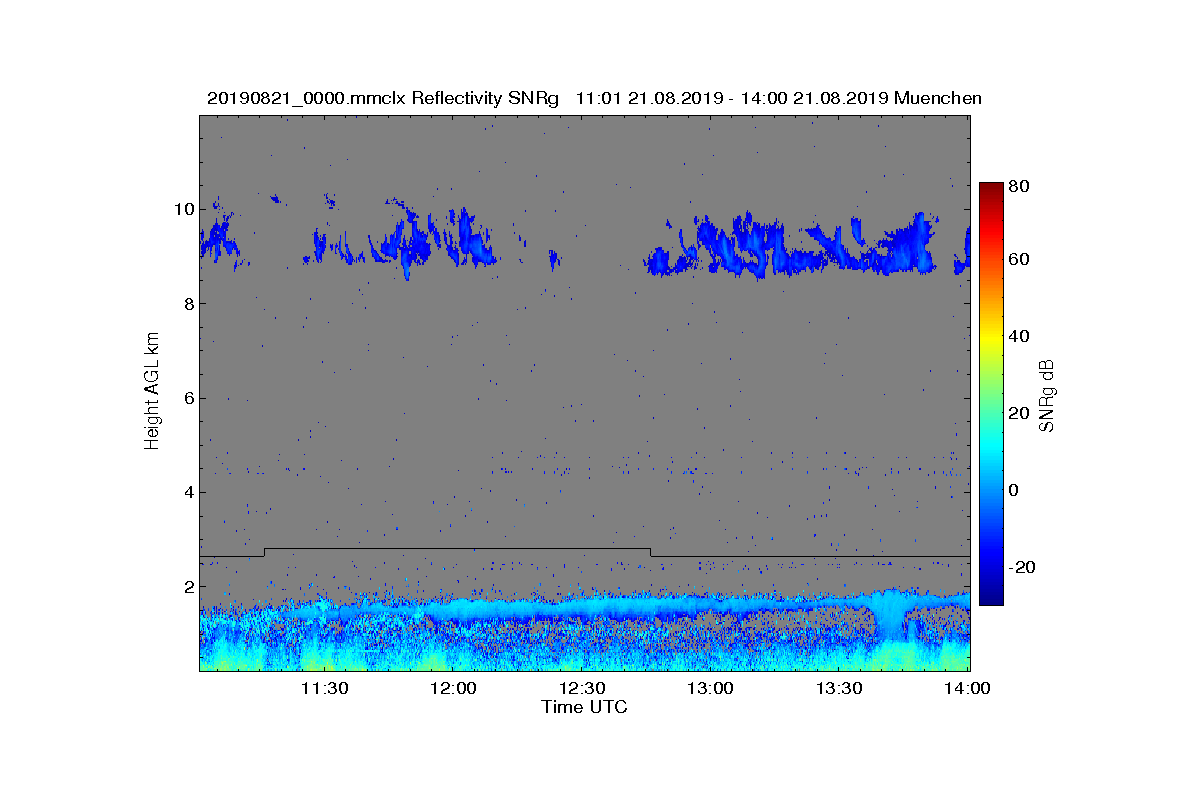Viewport: 1200px width, 800px height.
Task: Click the 'Height AGL km' axis label
Action: tap(152, 391)
